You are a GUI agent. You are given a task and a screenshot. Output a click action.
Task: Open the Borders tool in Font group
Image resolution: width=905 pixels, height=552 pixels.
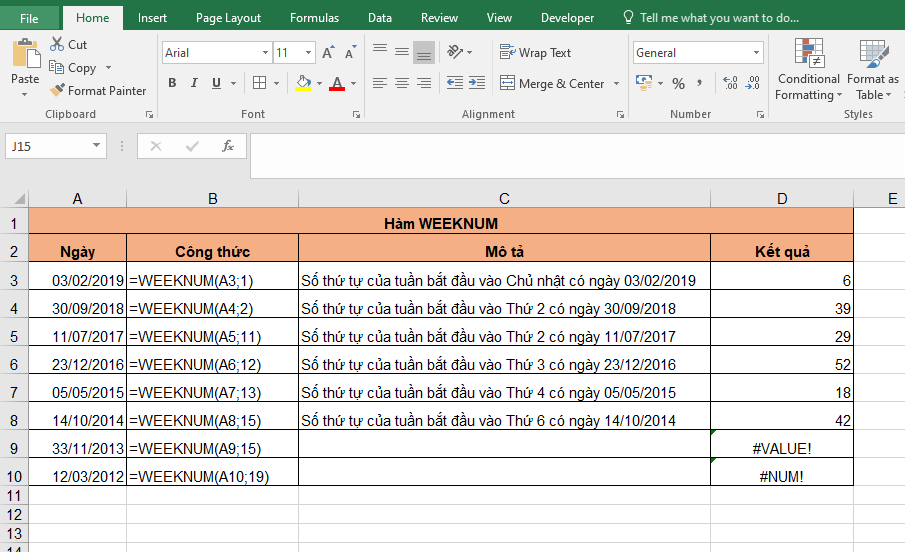260,83
